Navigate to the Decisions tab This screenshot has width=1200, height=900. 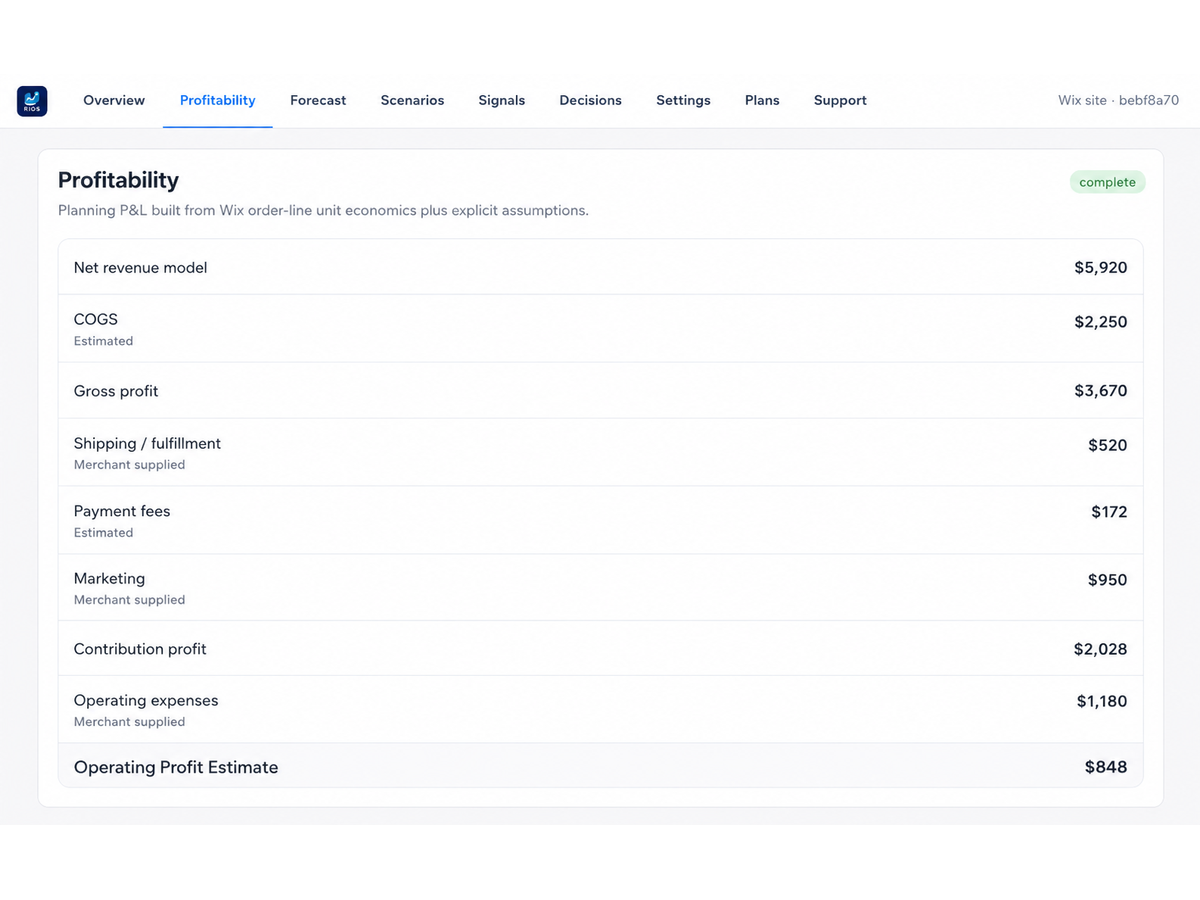pos(590,100)
